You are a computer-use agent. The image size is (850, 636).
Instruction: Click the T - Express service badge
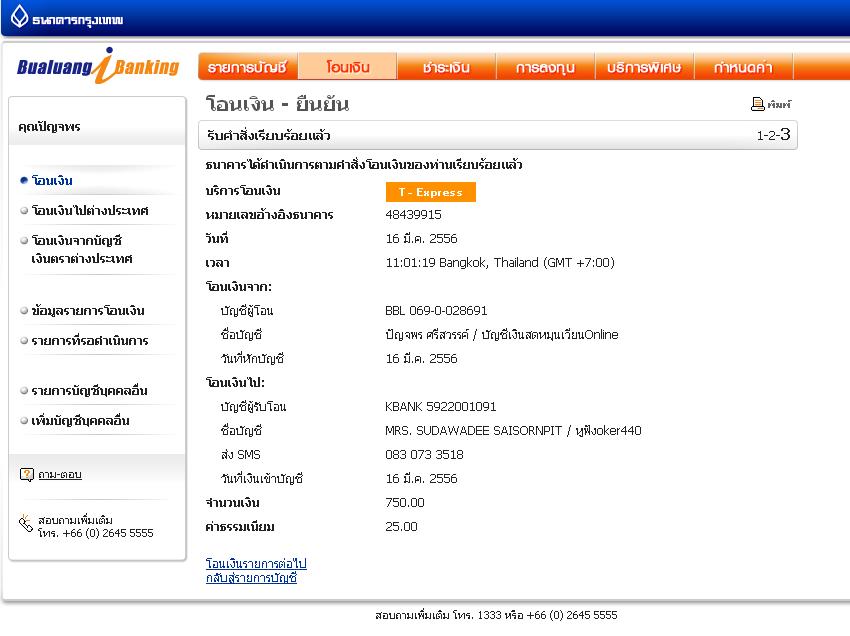[430, 192]
